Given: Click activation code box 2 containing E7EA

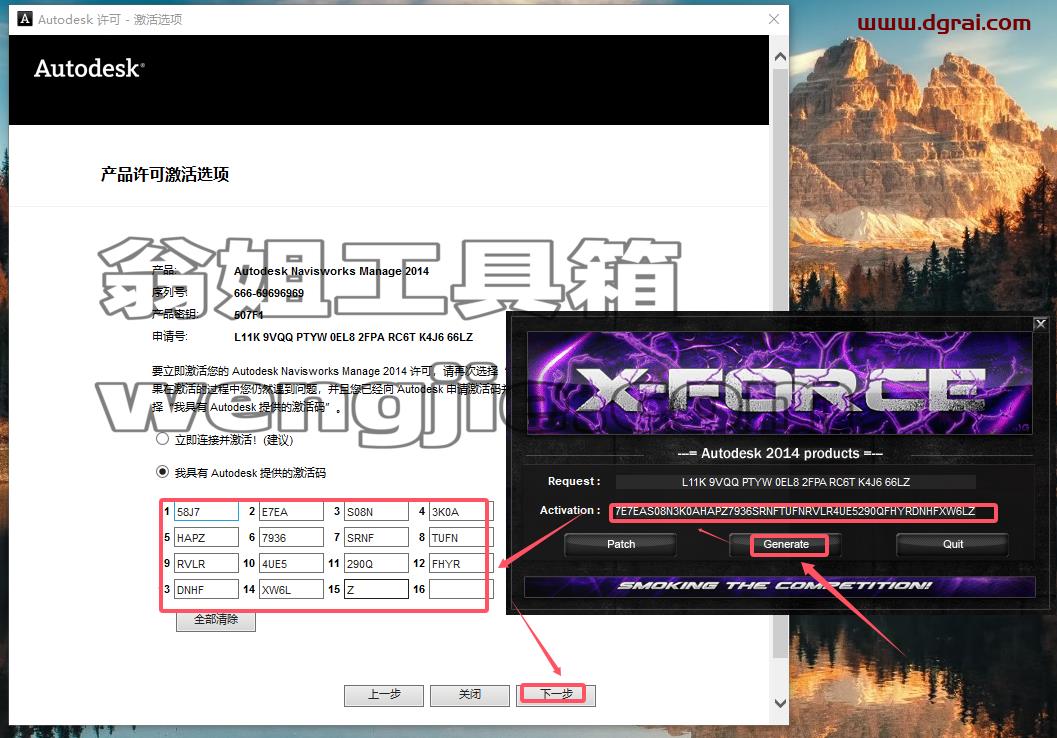Looking at the screenshot, I should coord(291,512).
